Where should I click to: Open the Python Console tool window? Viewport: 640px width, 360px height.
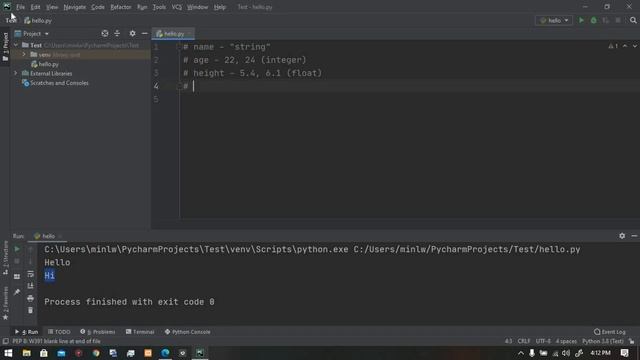coord(188,332)
